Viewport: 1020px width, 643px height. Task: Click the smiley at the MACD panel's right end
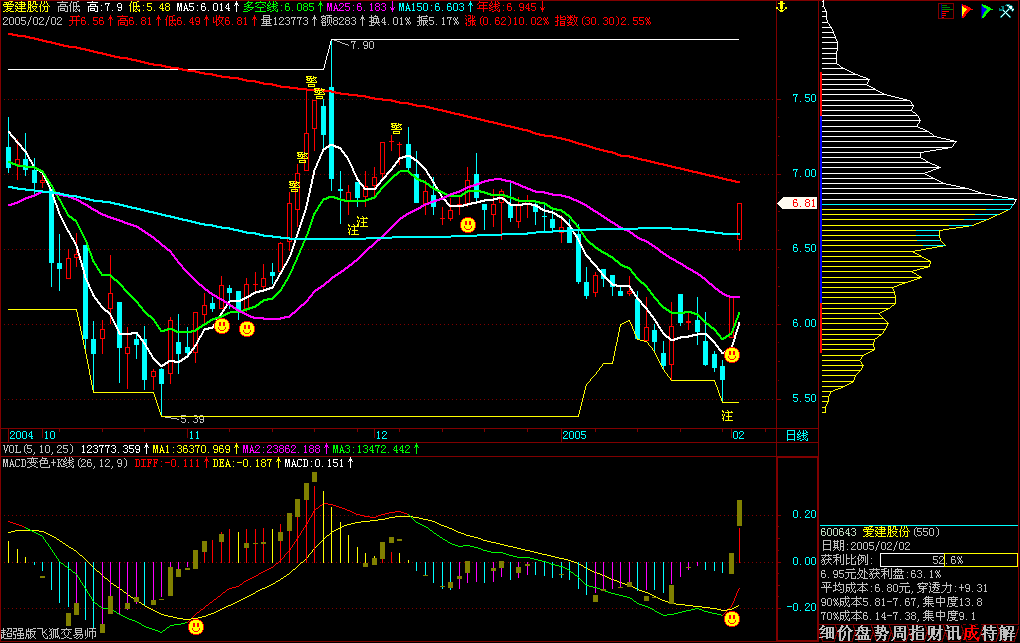[x=733, y=620]
